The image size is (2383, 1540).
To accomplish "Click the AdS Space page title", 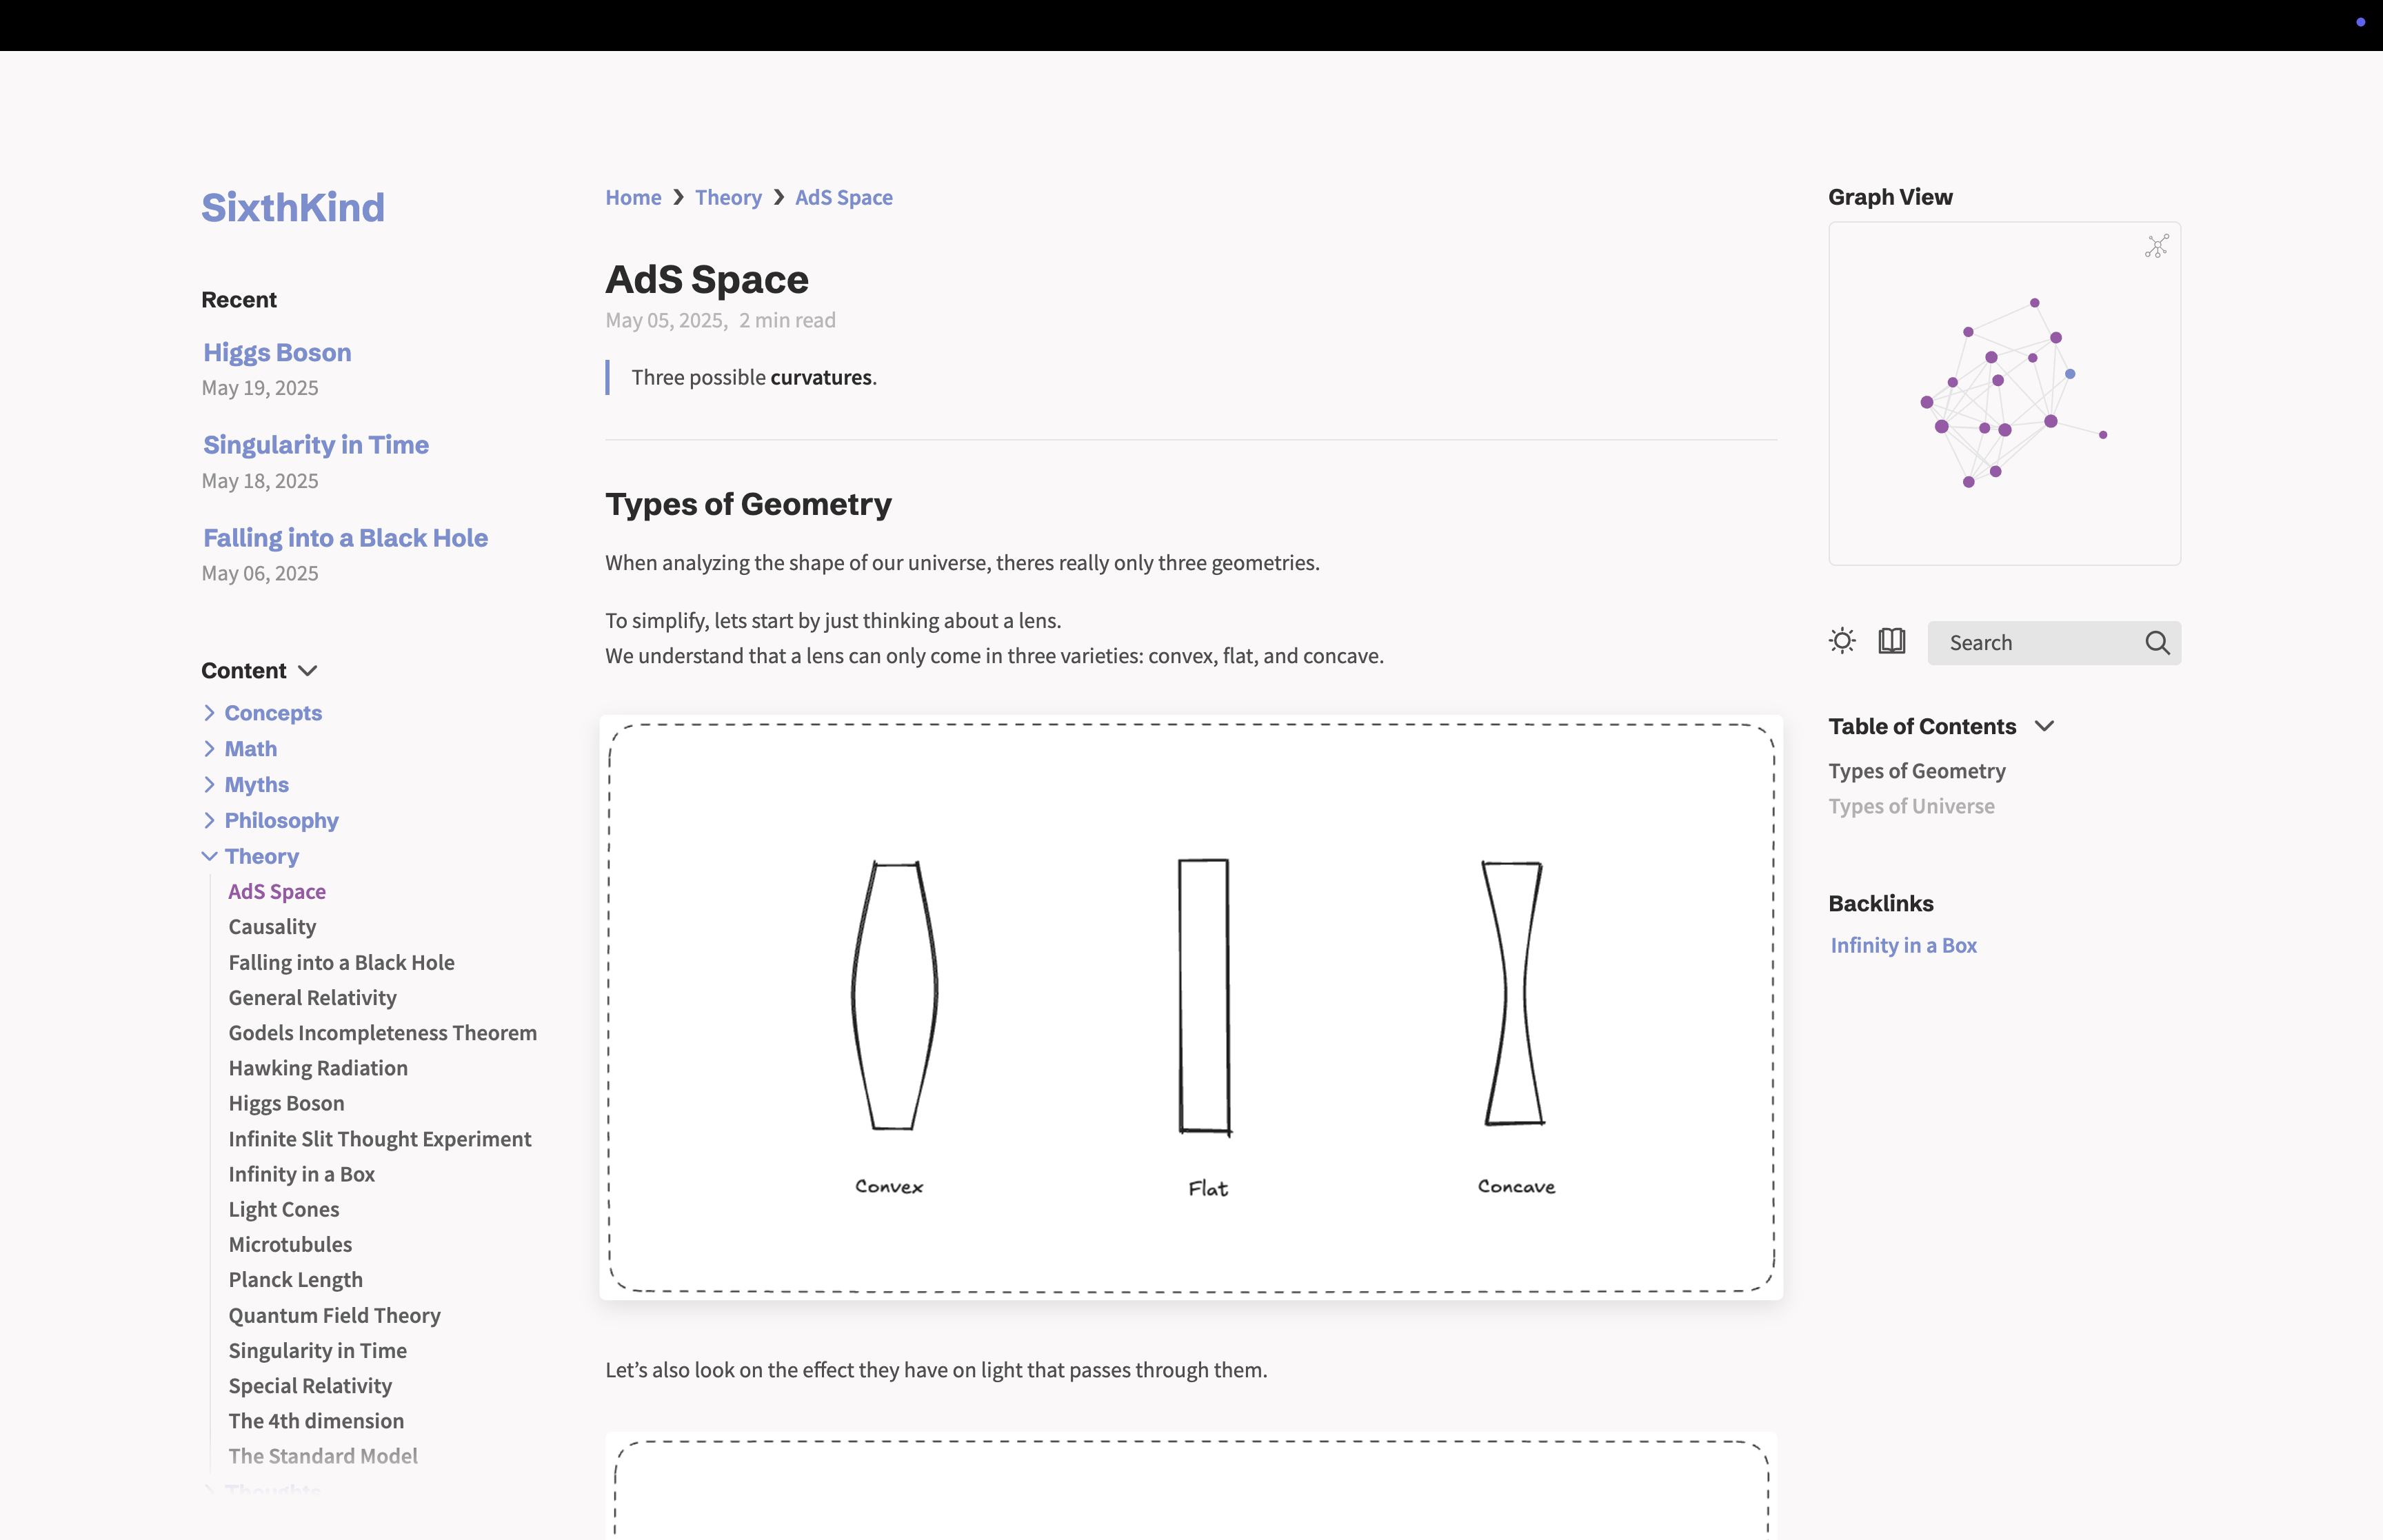I will (x=707, y=279).
